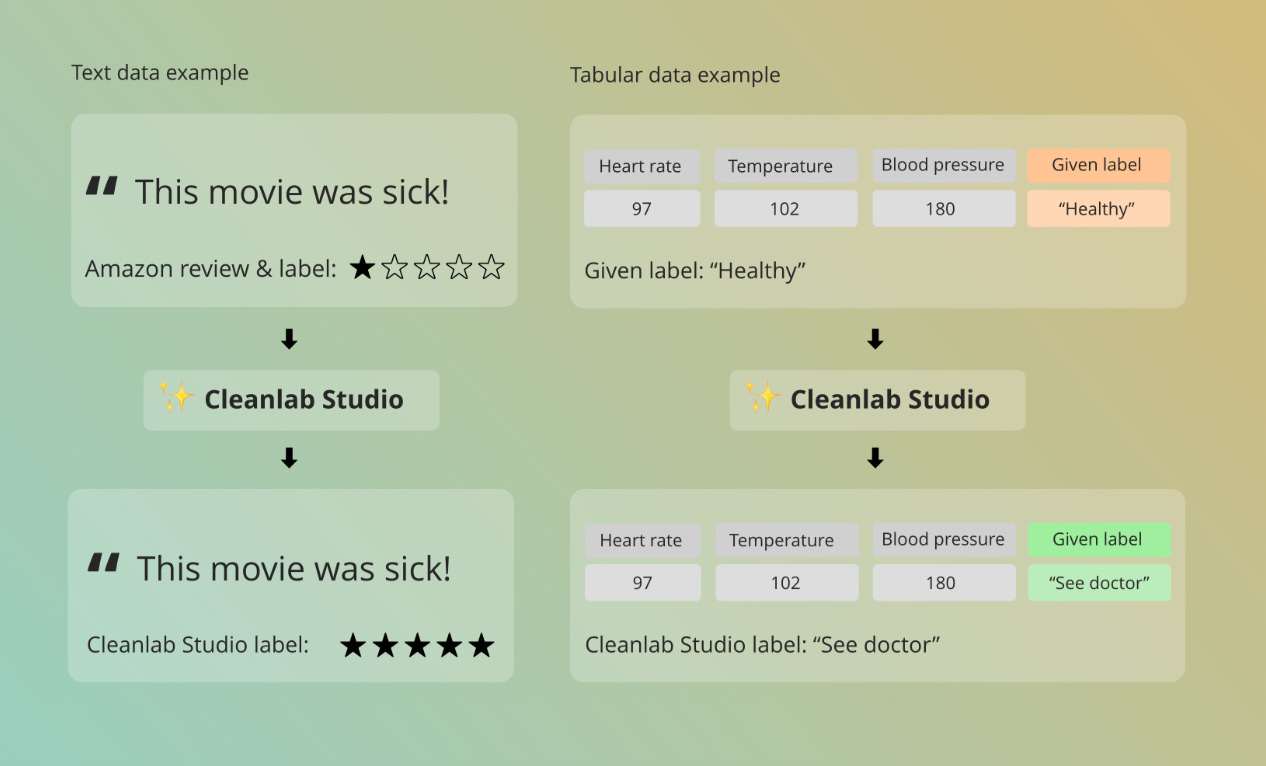This screenshot has height=766, width=1266.
Task: Click sparkles icon beside right Cleanlab Studio
Action: (x=763, y=398)
